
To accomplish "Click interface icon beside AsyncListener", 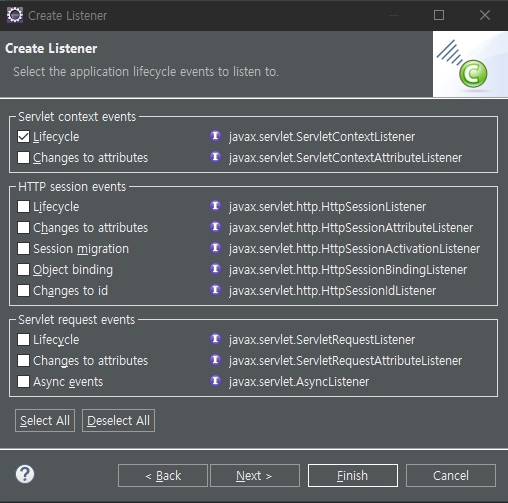I will [x=215, y=381].
